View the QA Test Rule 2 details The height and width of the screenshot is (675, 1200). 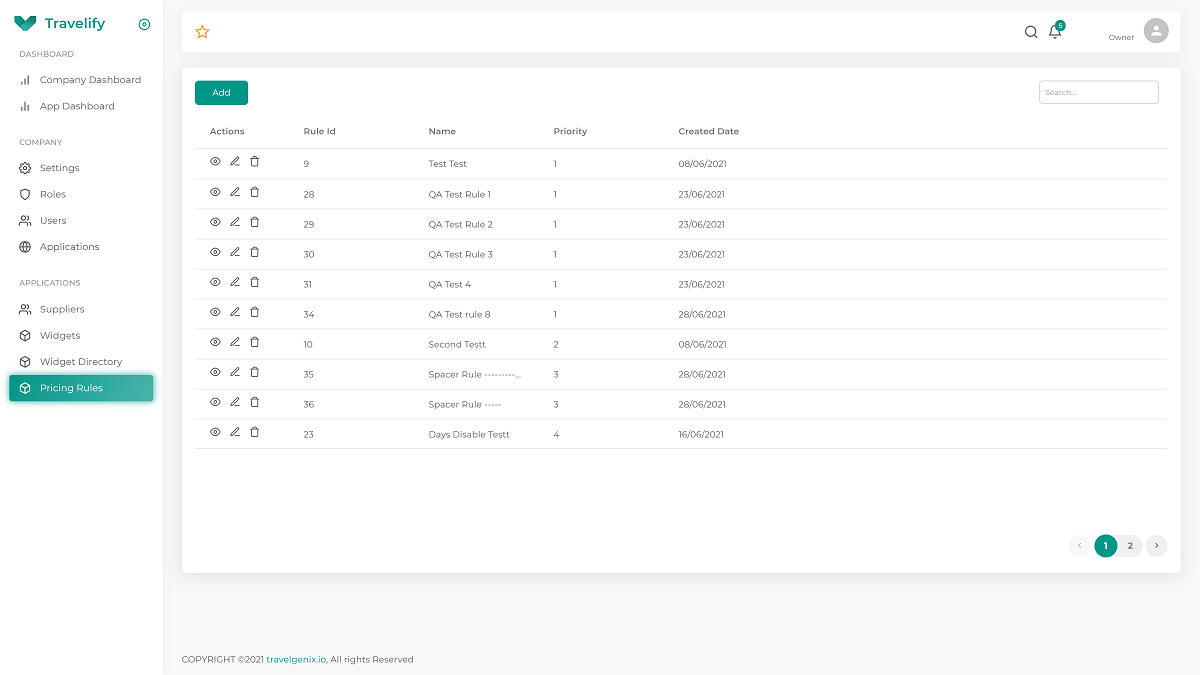click(215, 222)
